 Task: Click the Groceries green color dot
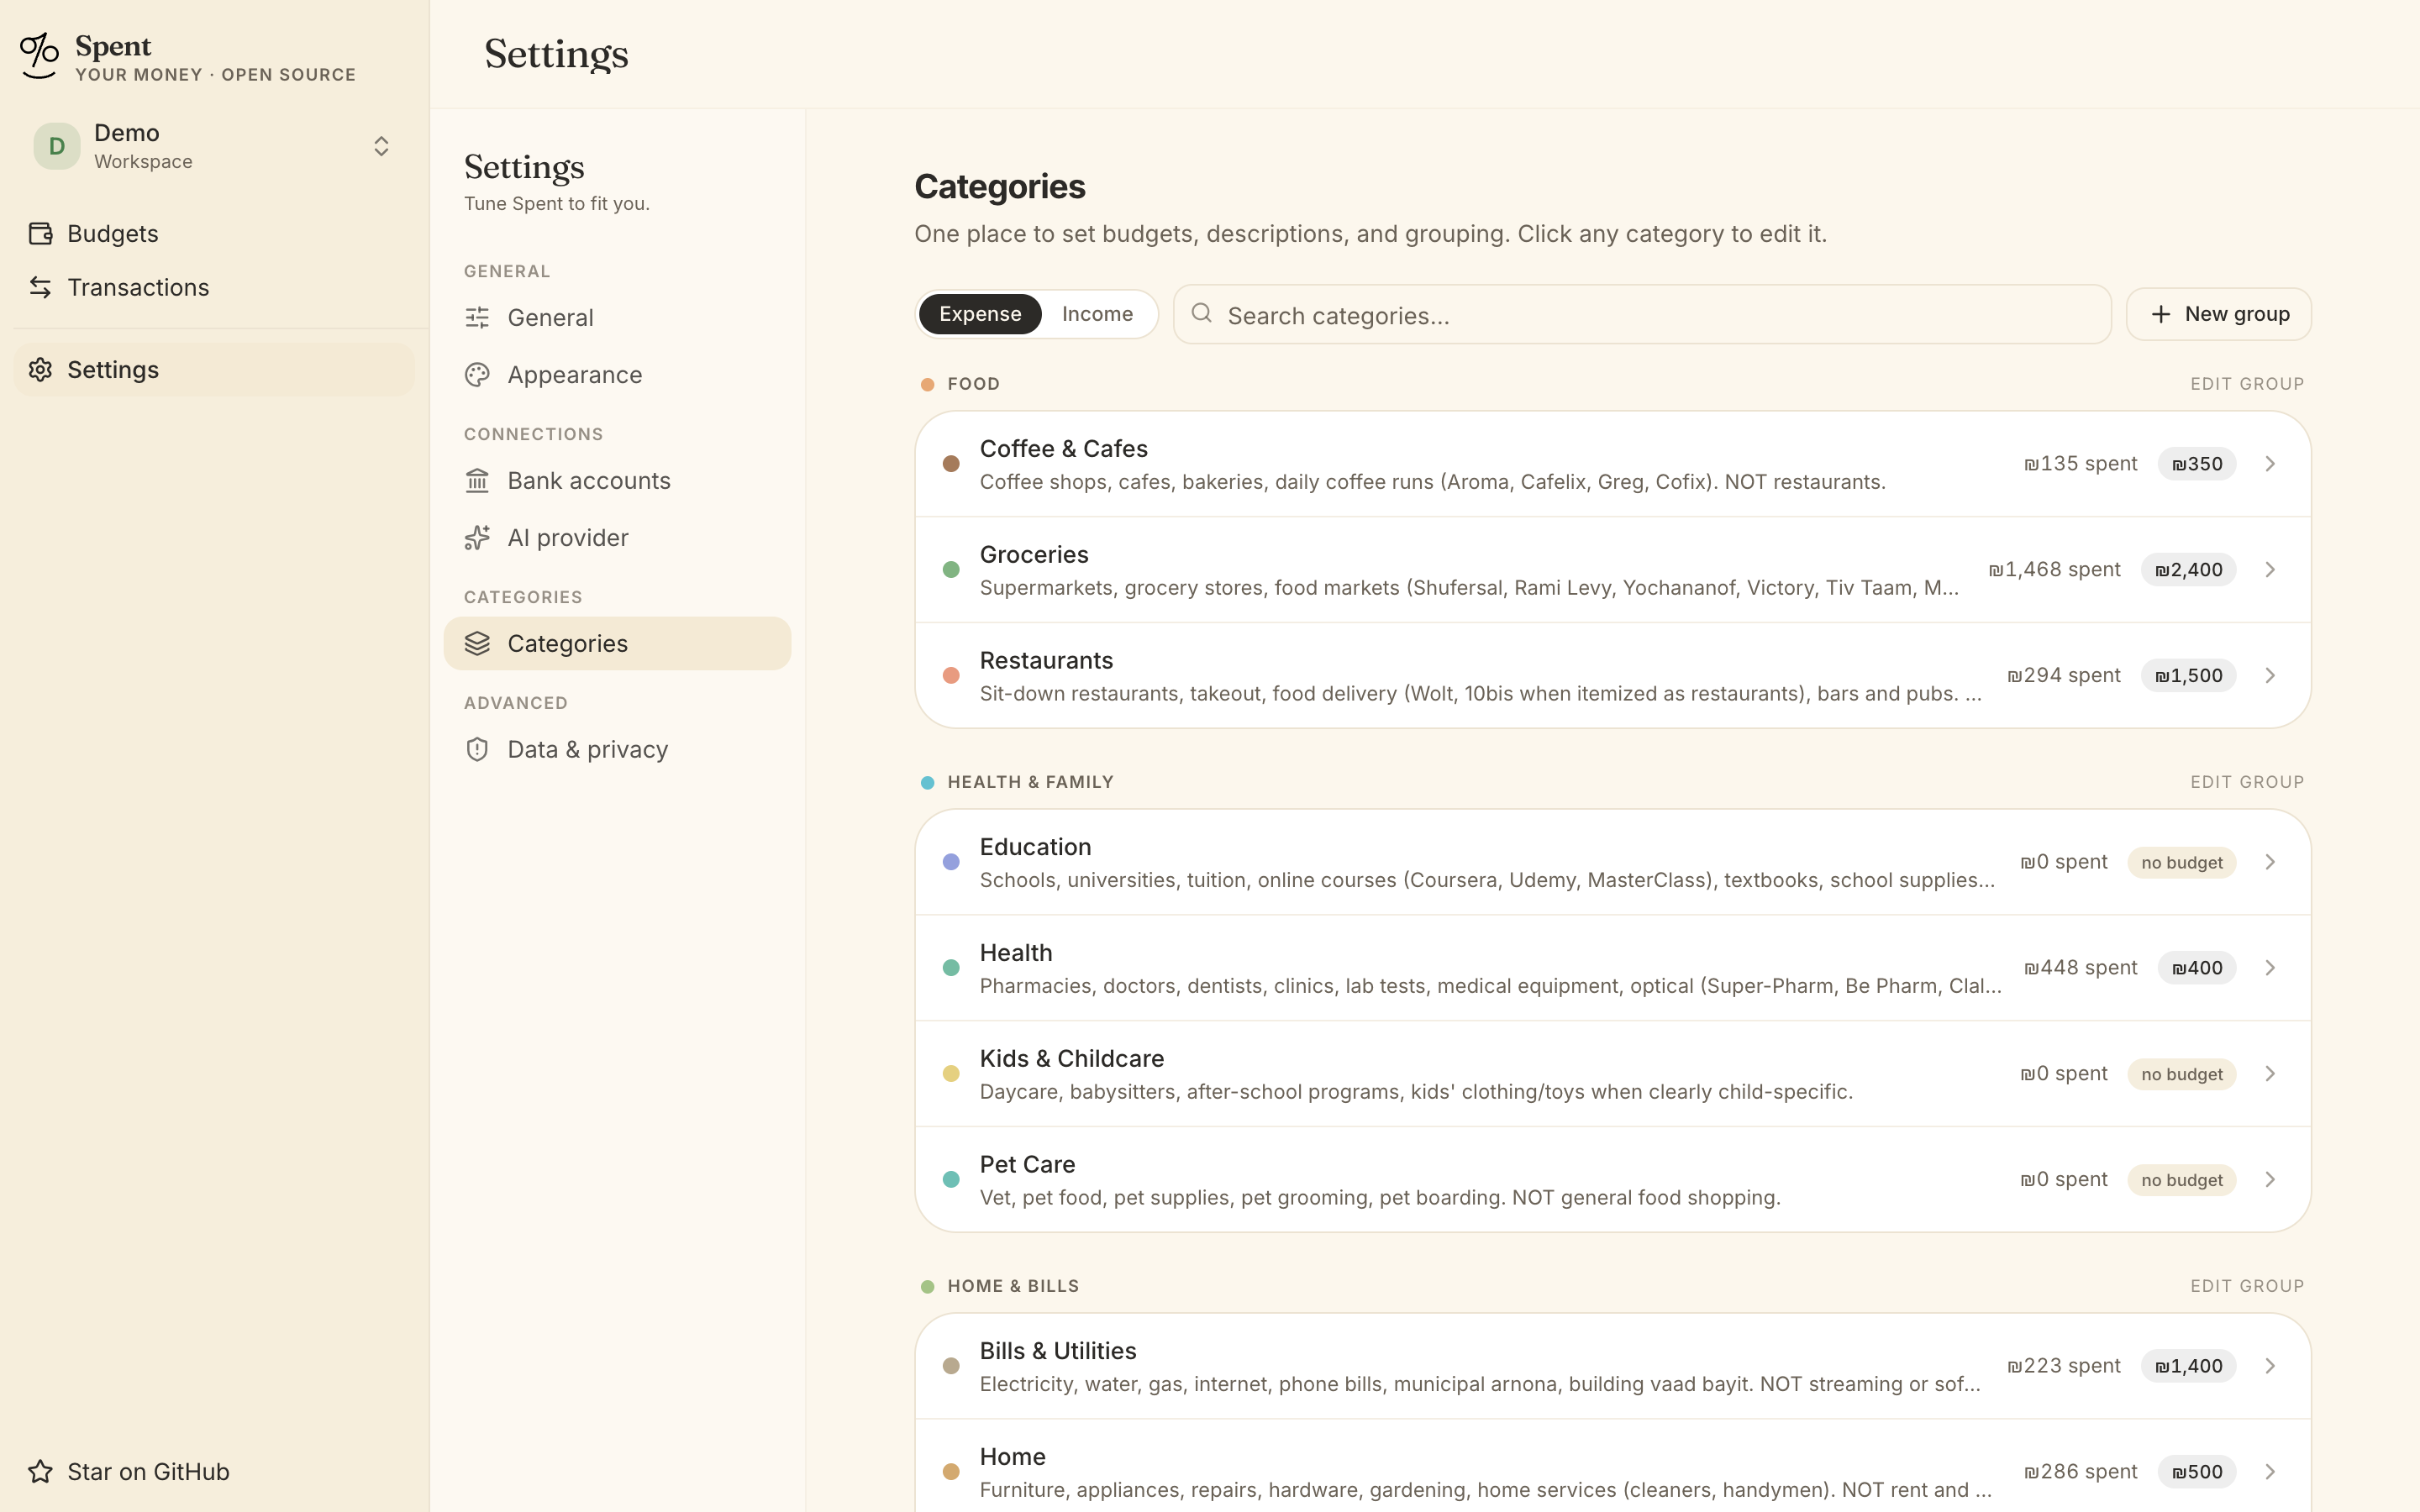[x=951, y=570]
